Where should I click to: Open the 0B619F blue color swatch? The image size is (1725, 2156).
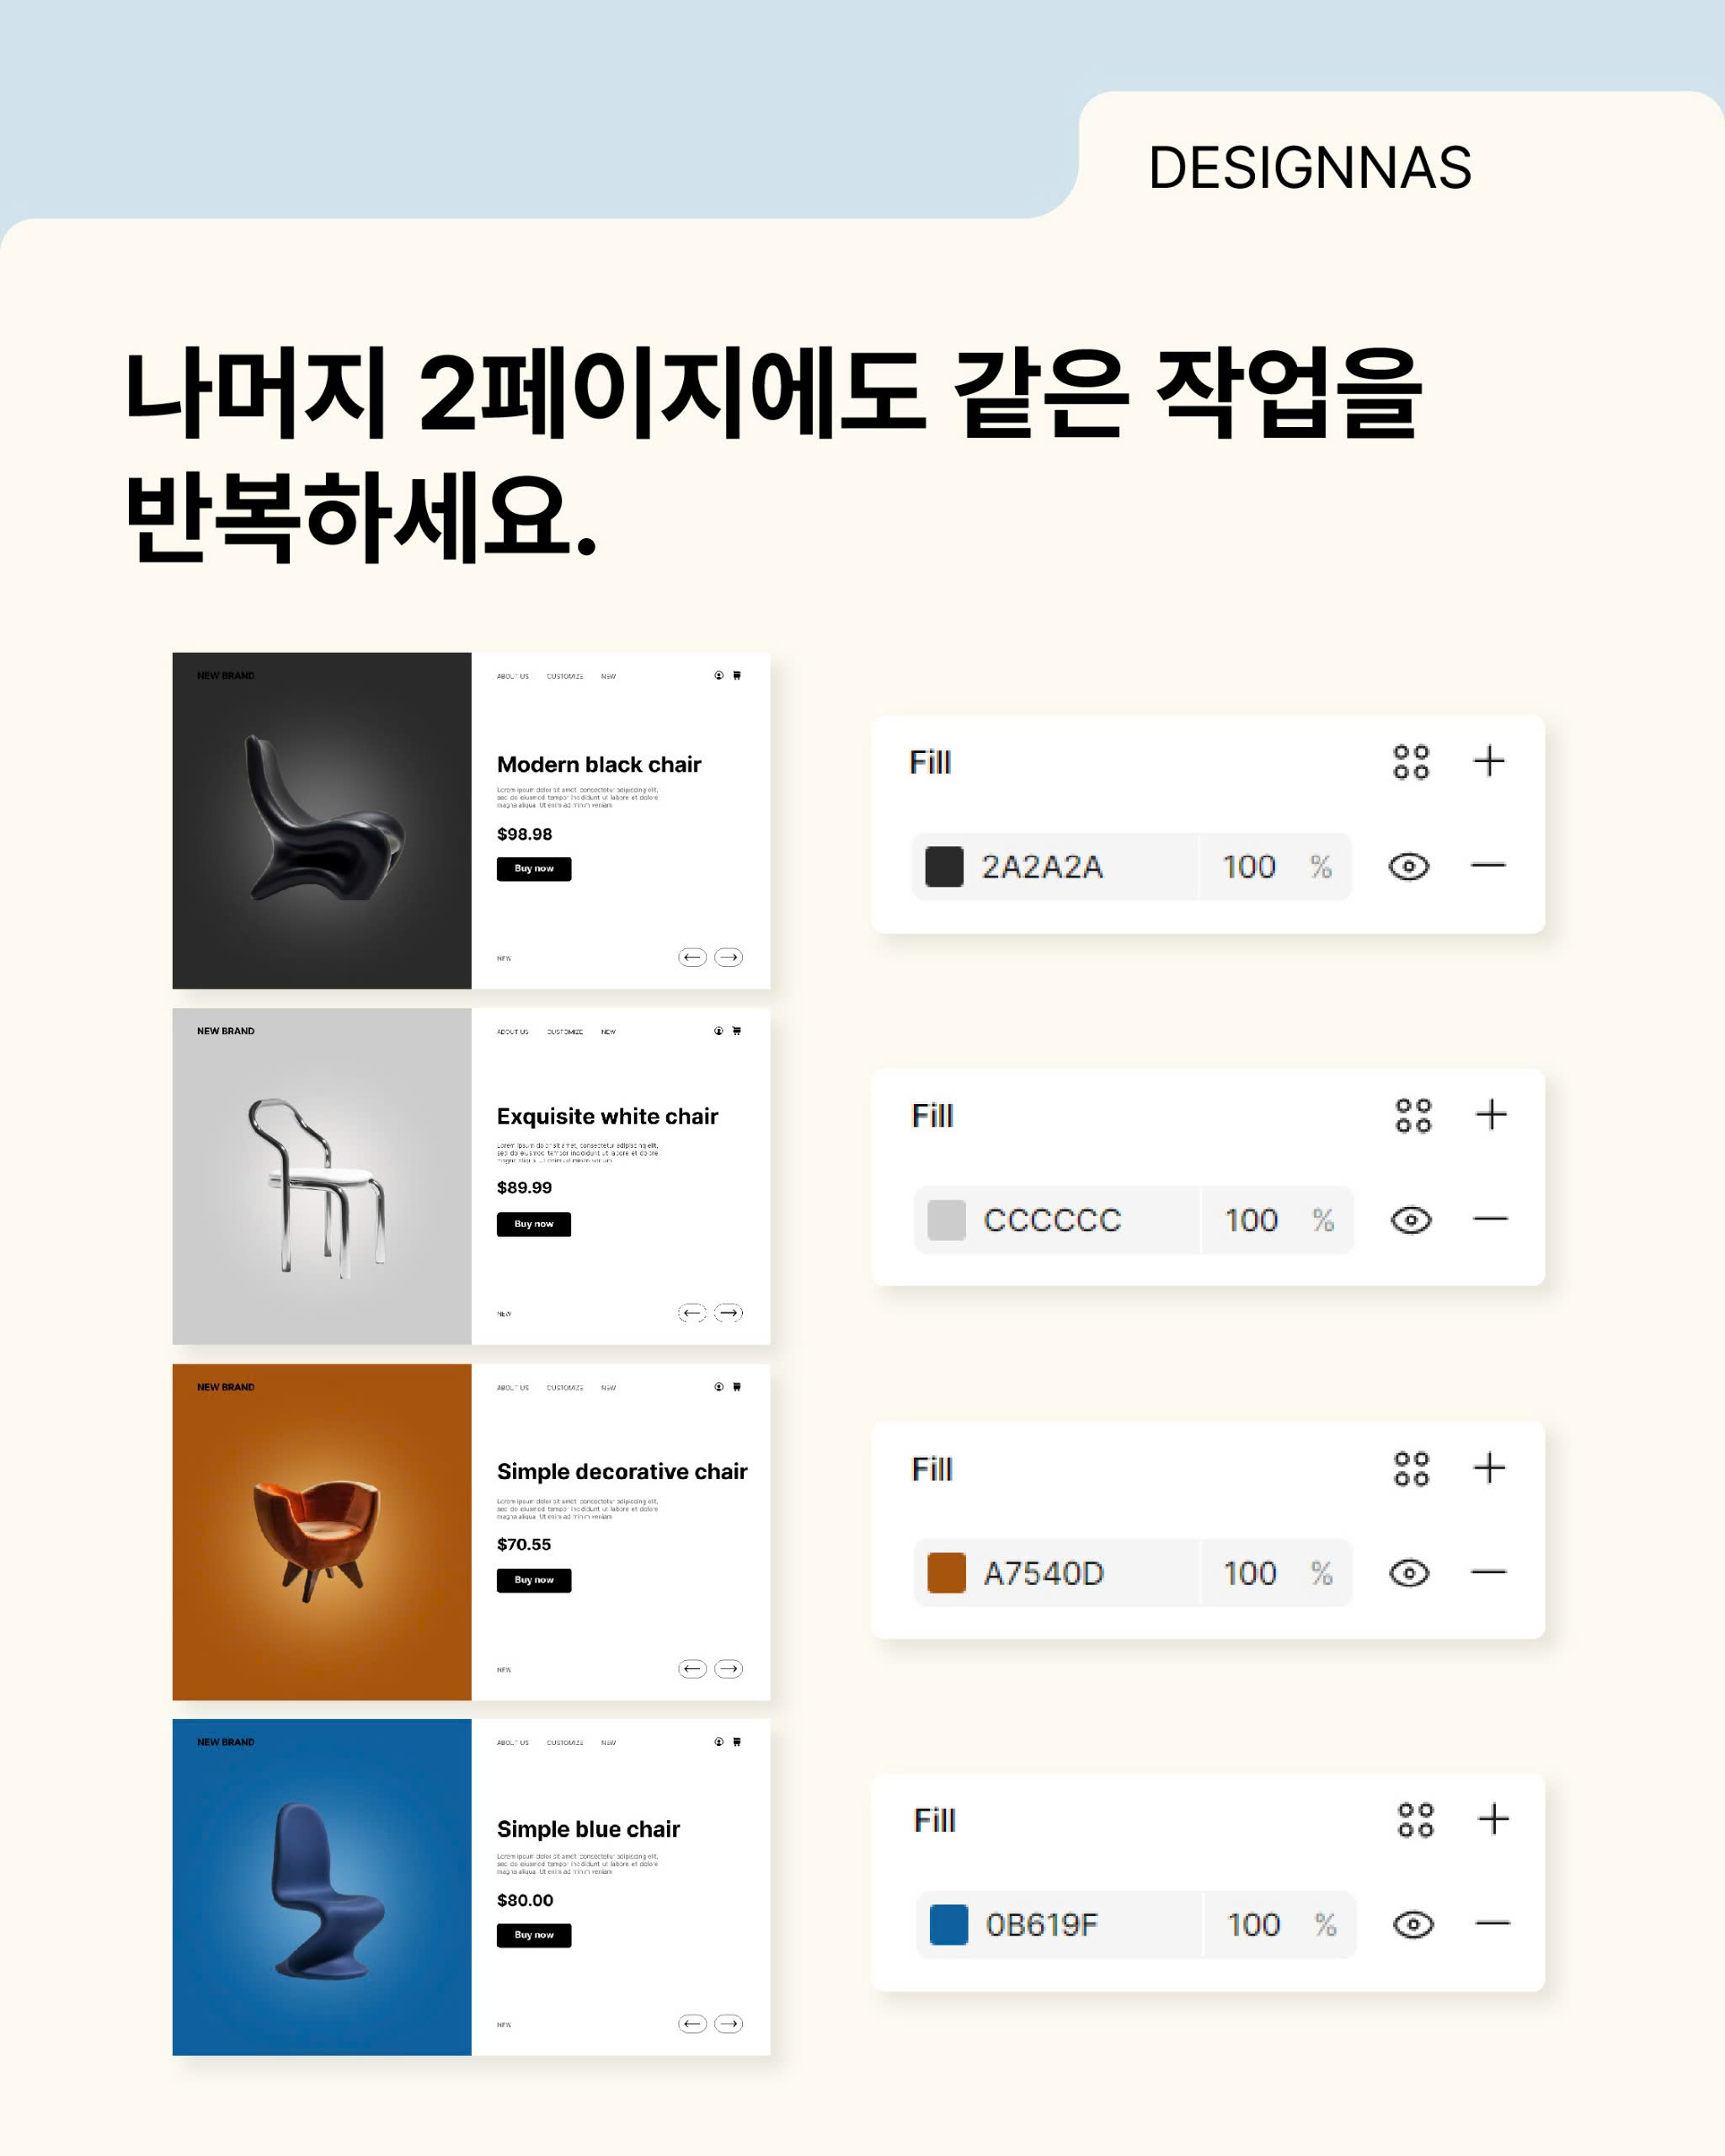pyautogui.click(x=948, y=1925)
